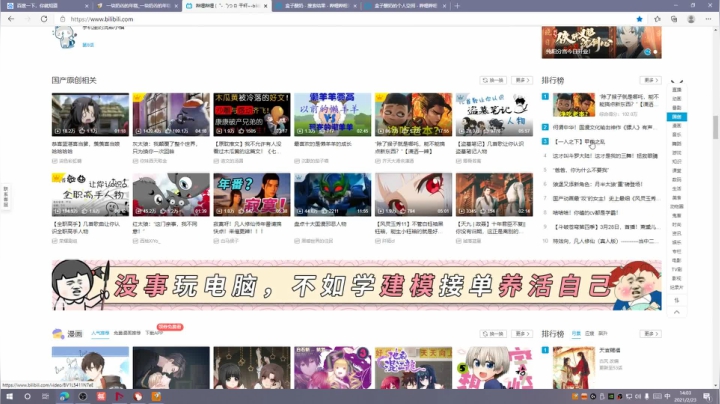Jump to 动画 in right side navigation

(676, 99)
